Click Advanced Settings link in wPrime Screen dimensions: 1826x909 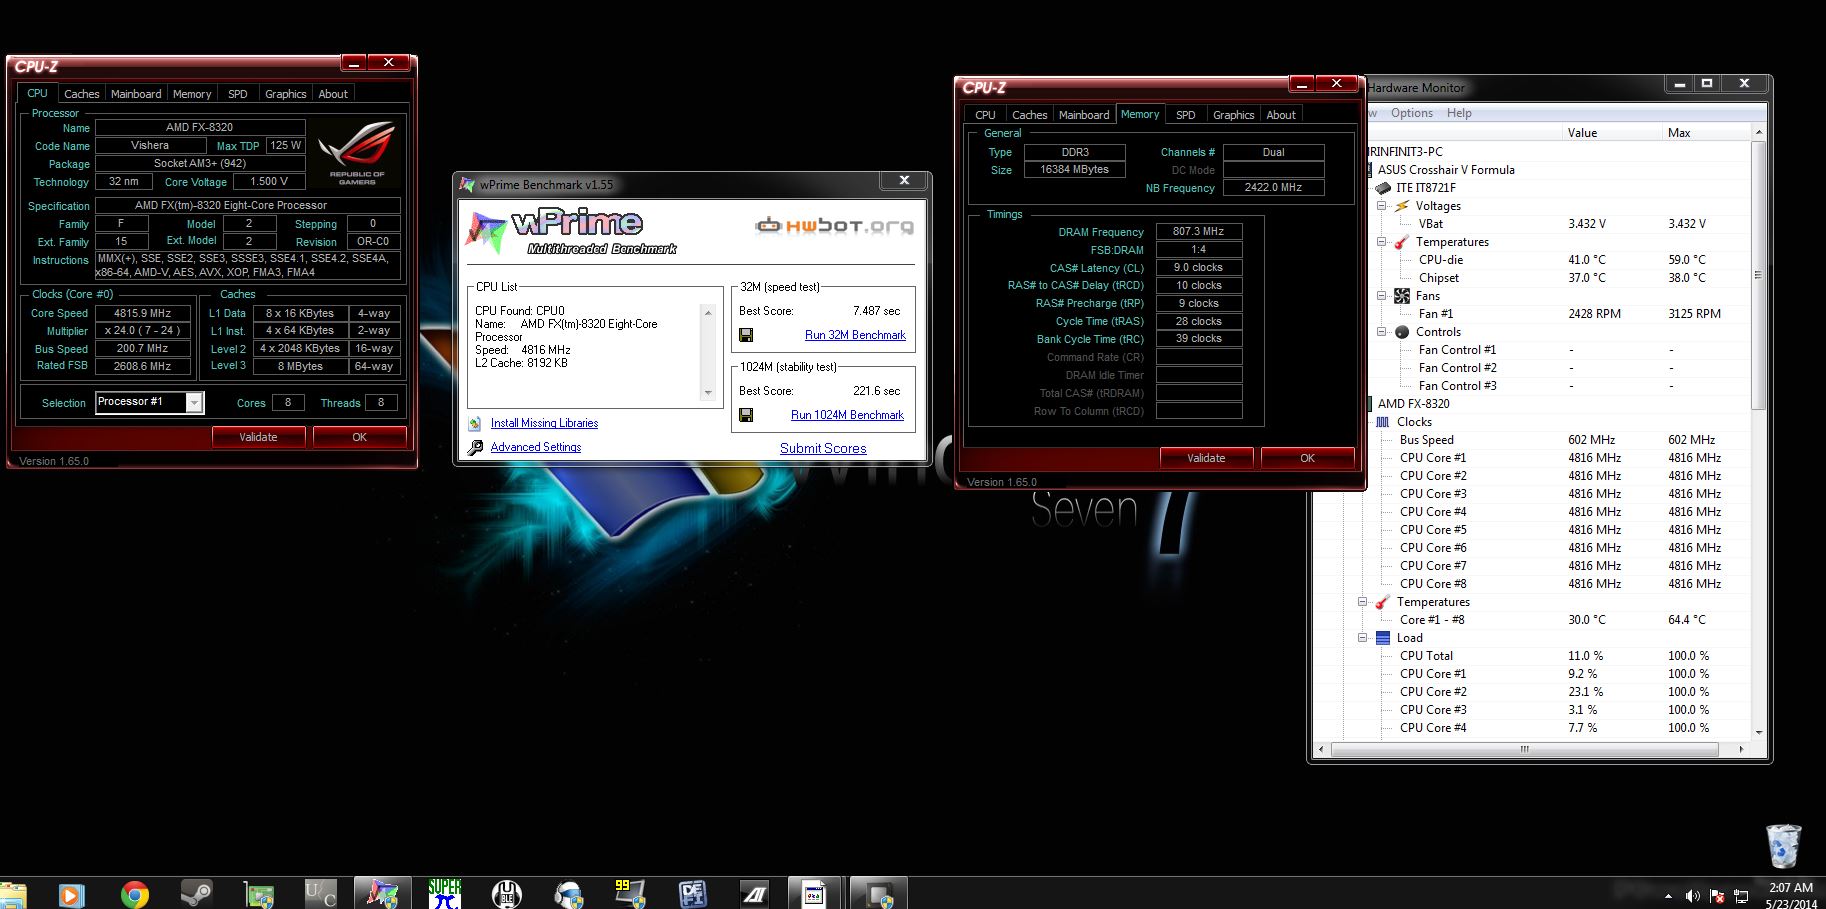(x=535, y=447)
